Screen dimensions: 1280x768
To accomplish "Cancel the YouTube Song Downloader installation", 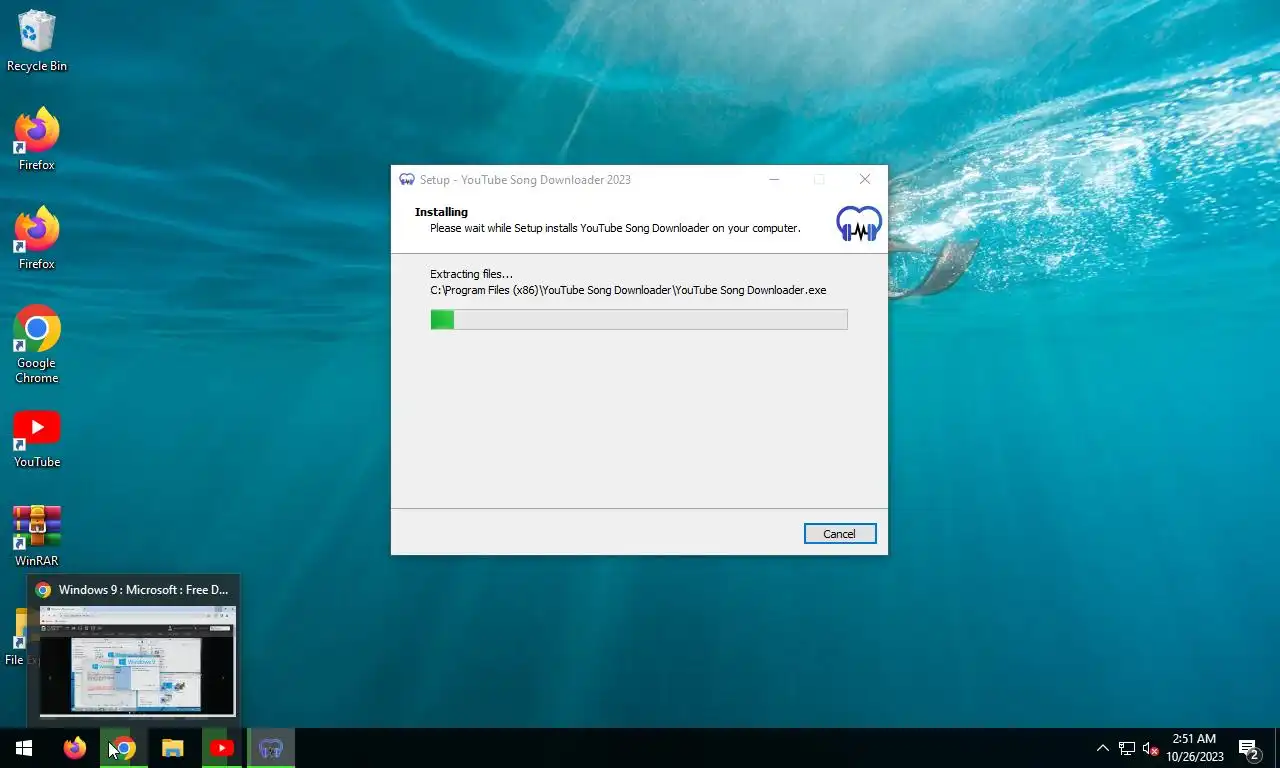I will [840, 534].
